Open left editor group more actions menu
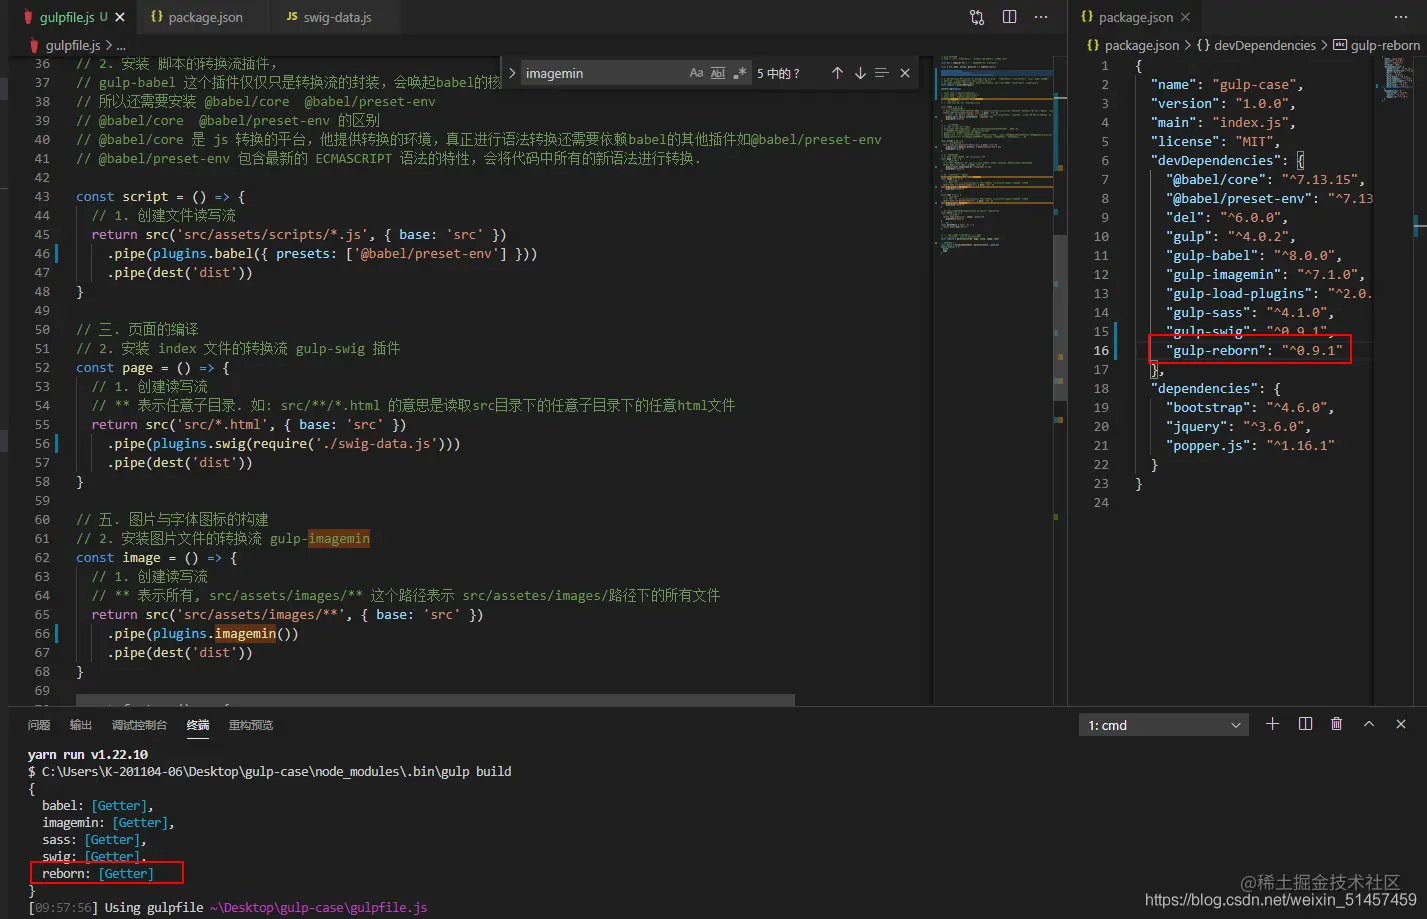 (x=1041, y=17)
